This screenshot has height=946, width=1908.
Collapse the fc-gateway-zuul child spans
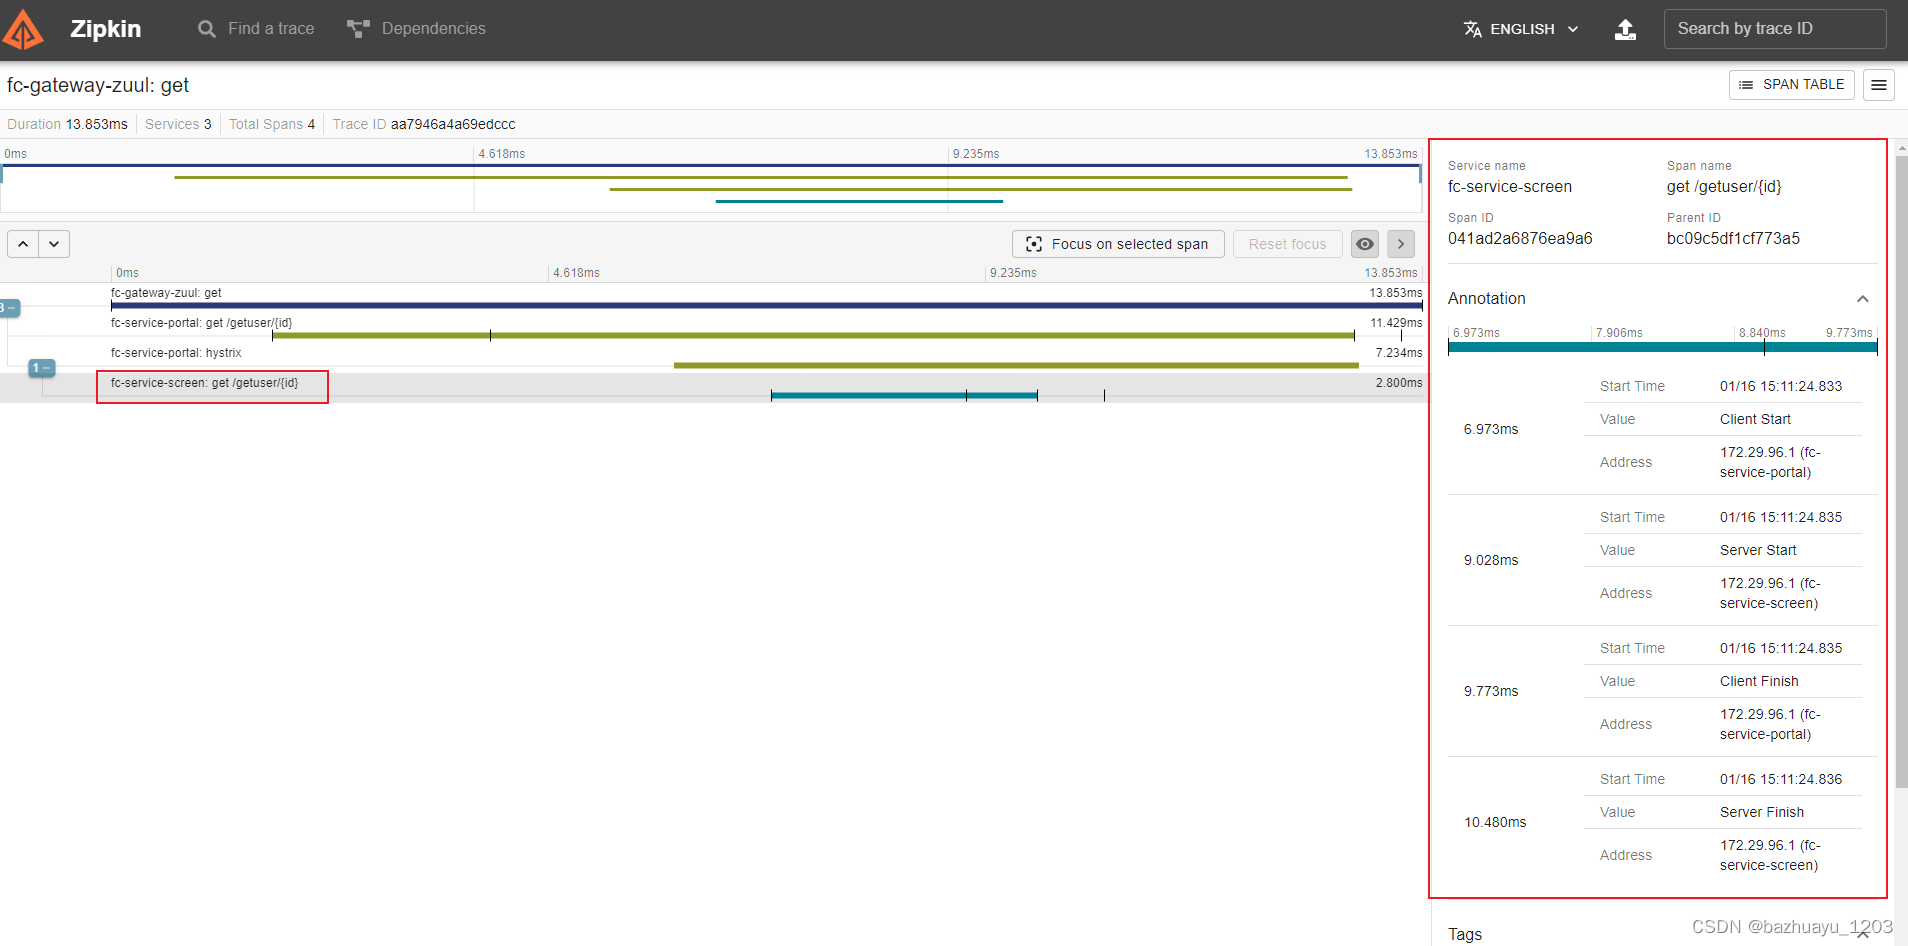coord(9,308)
